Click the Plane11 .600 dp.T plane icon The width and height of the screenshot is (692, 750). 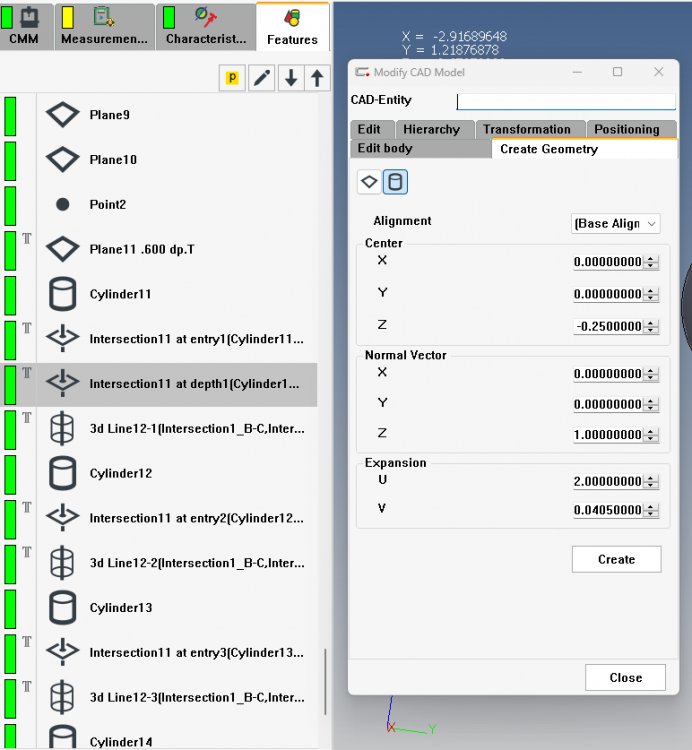click(x=63, y=249)
